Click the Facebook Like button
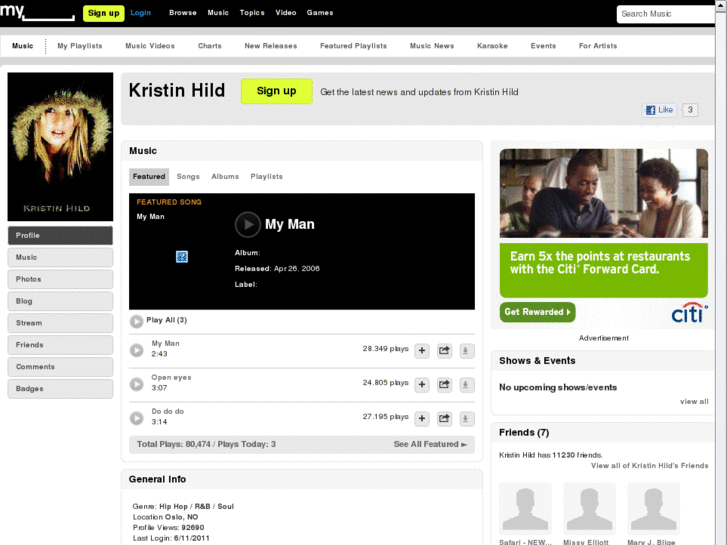Viewport: 727px width, 545px height. pyautogui.click(x=659, y=110)
